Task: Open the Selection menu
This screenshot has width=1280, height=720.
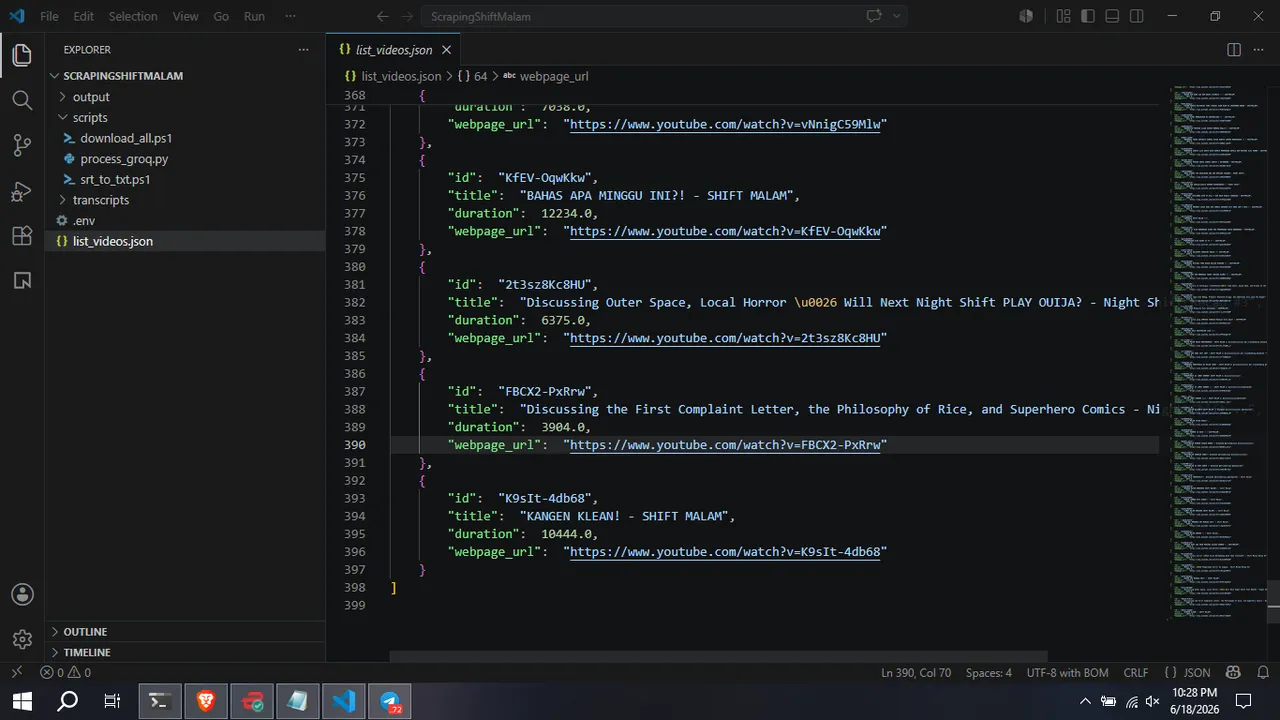Action: [133, 16]
